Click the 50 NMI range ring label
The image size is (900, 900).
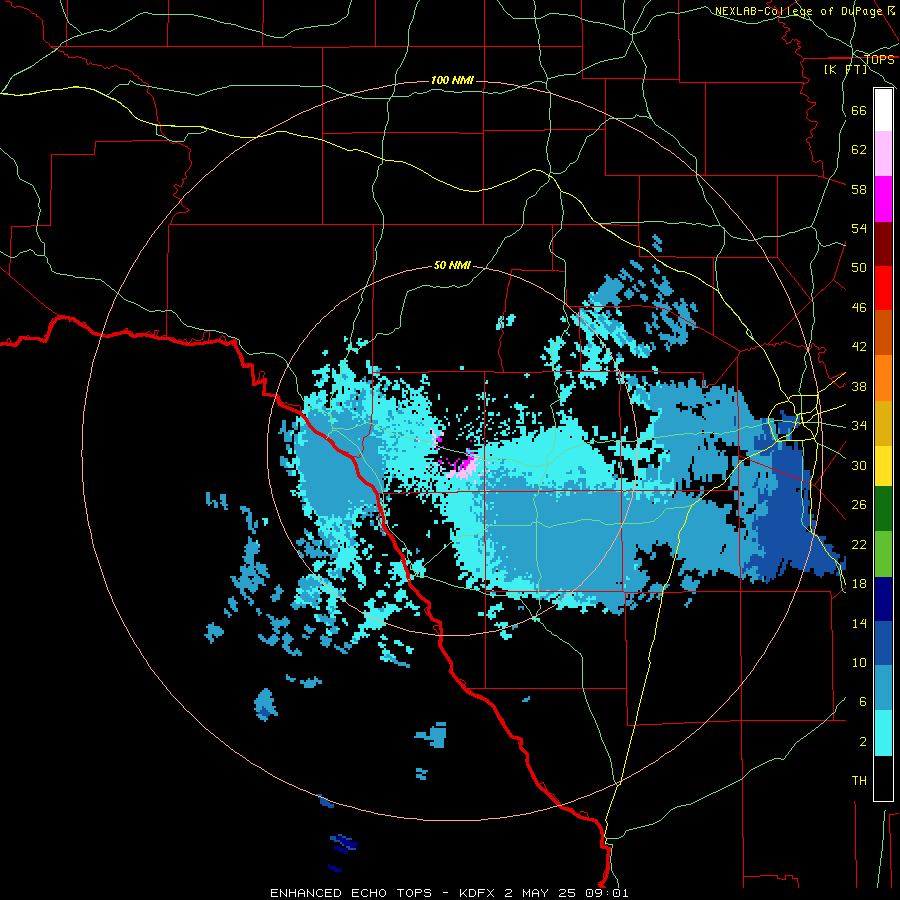tap(452, 265)
